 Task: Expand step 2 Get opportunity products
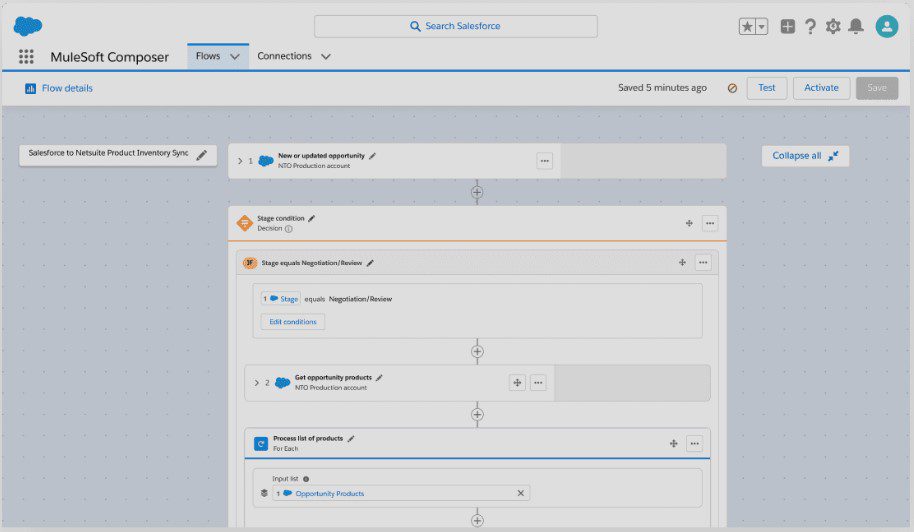coord(256,383)
